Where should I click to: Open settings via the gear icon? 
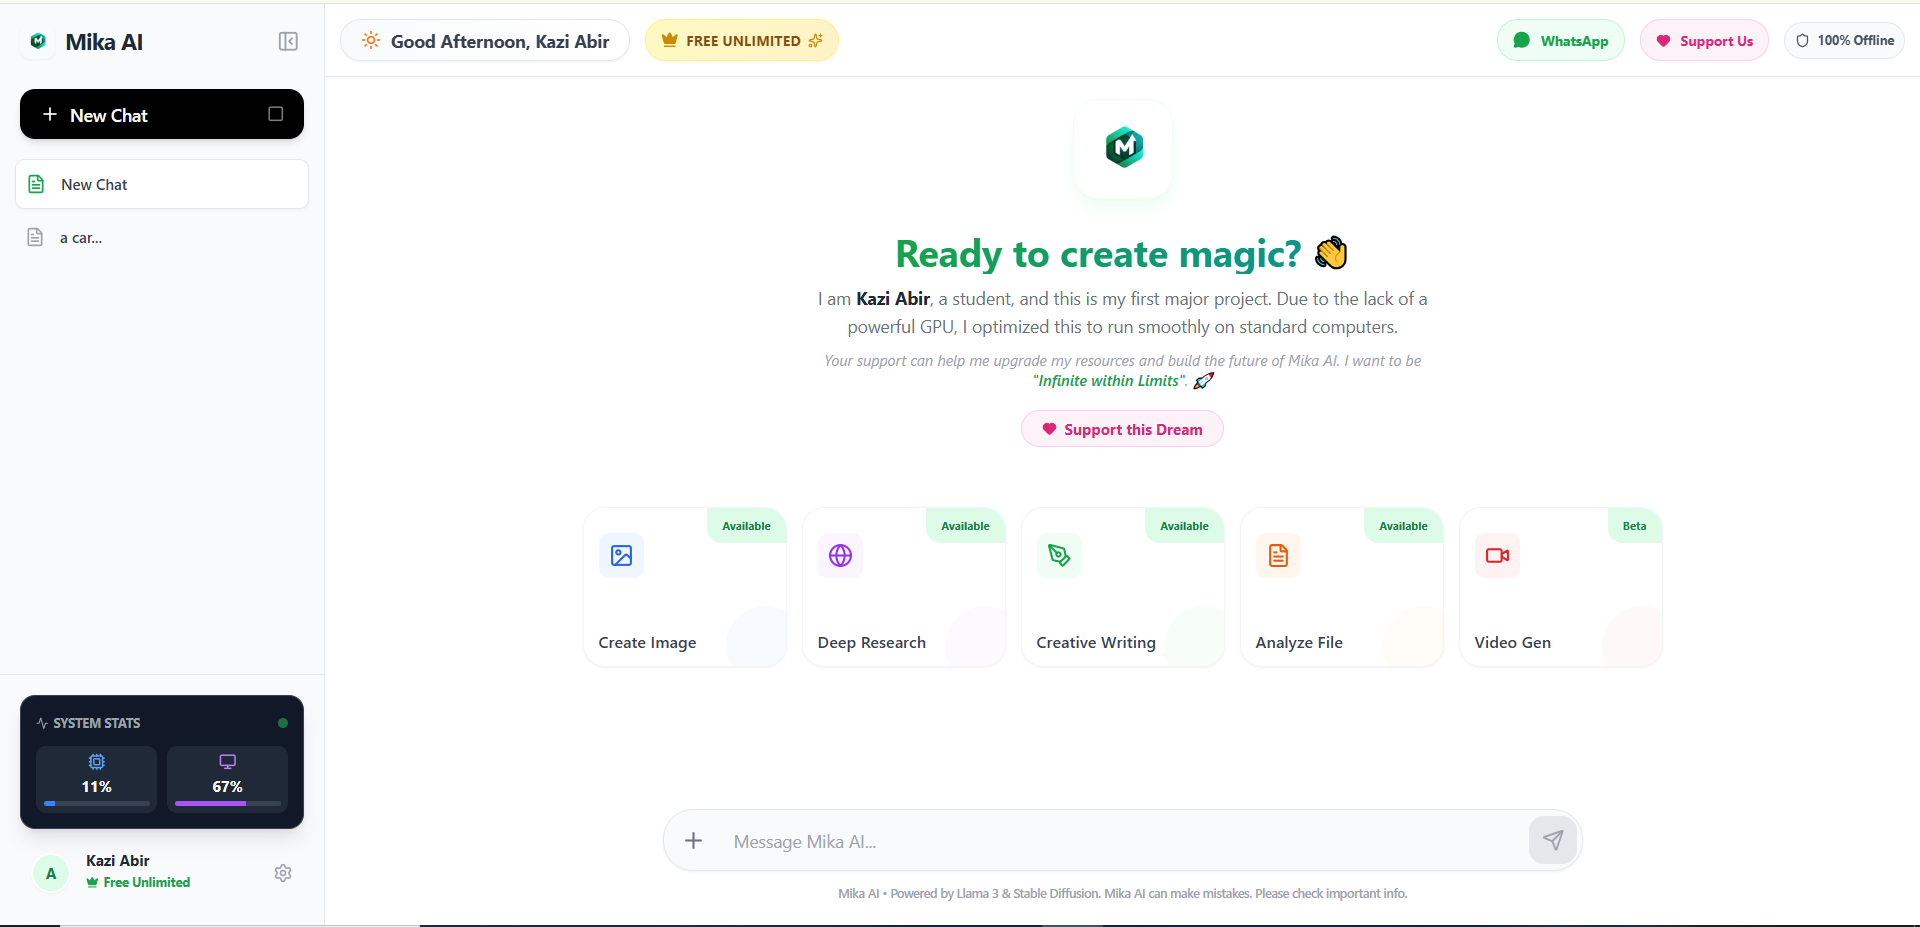(283, 873)
